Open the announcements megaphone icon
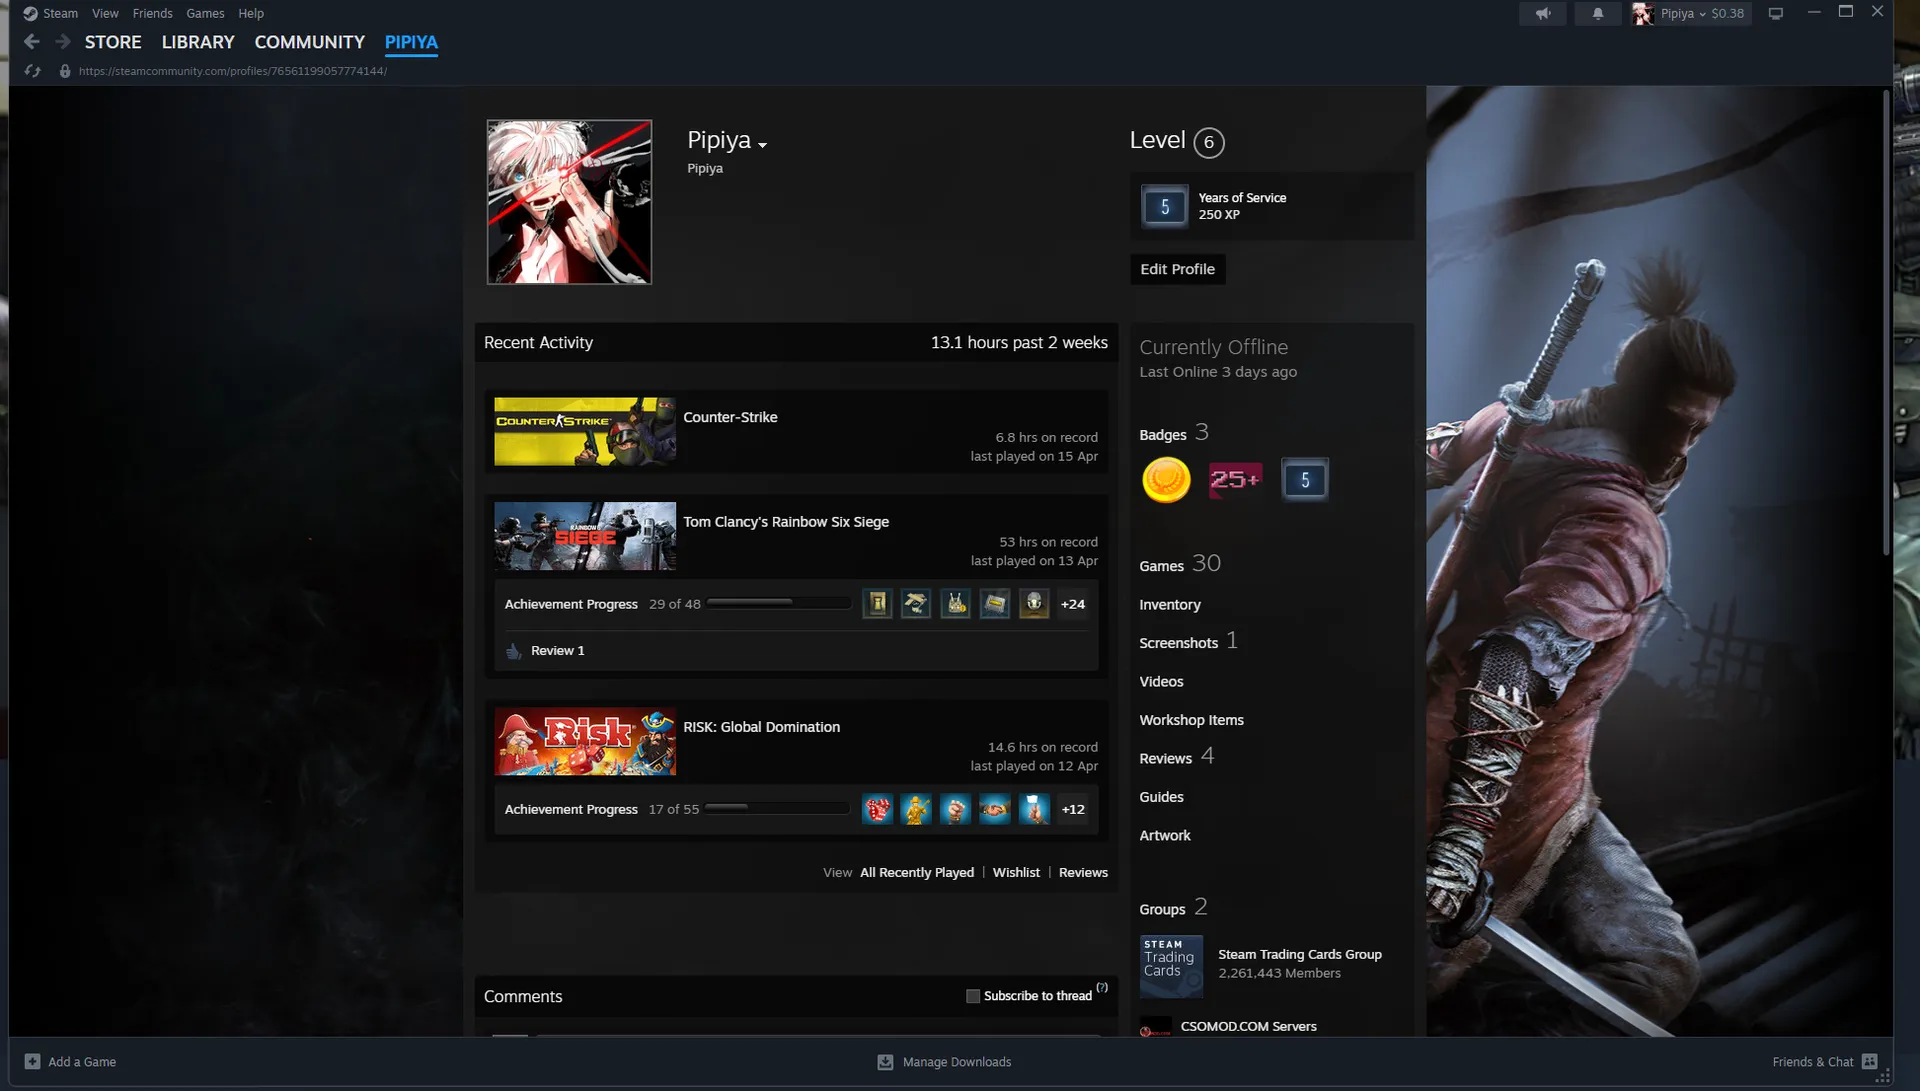The image size is (1920, 1091). (x=1543, y=13)
